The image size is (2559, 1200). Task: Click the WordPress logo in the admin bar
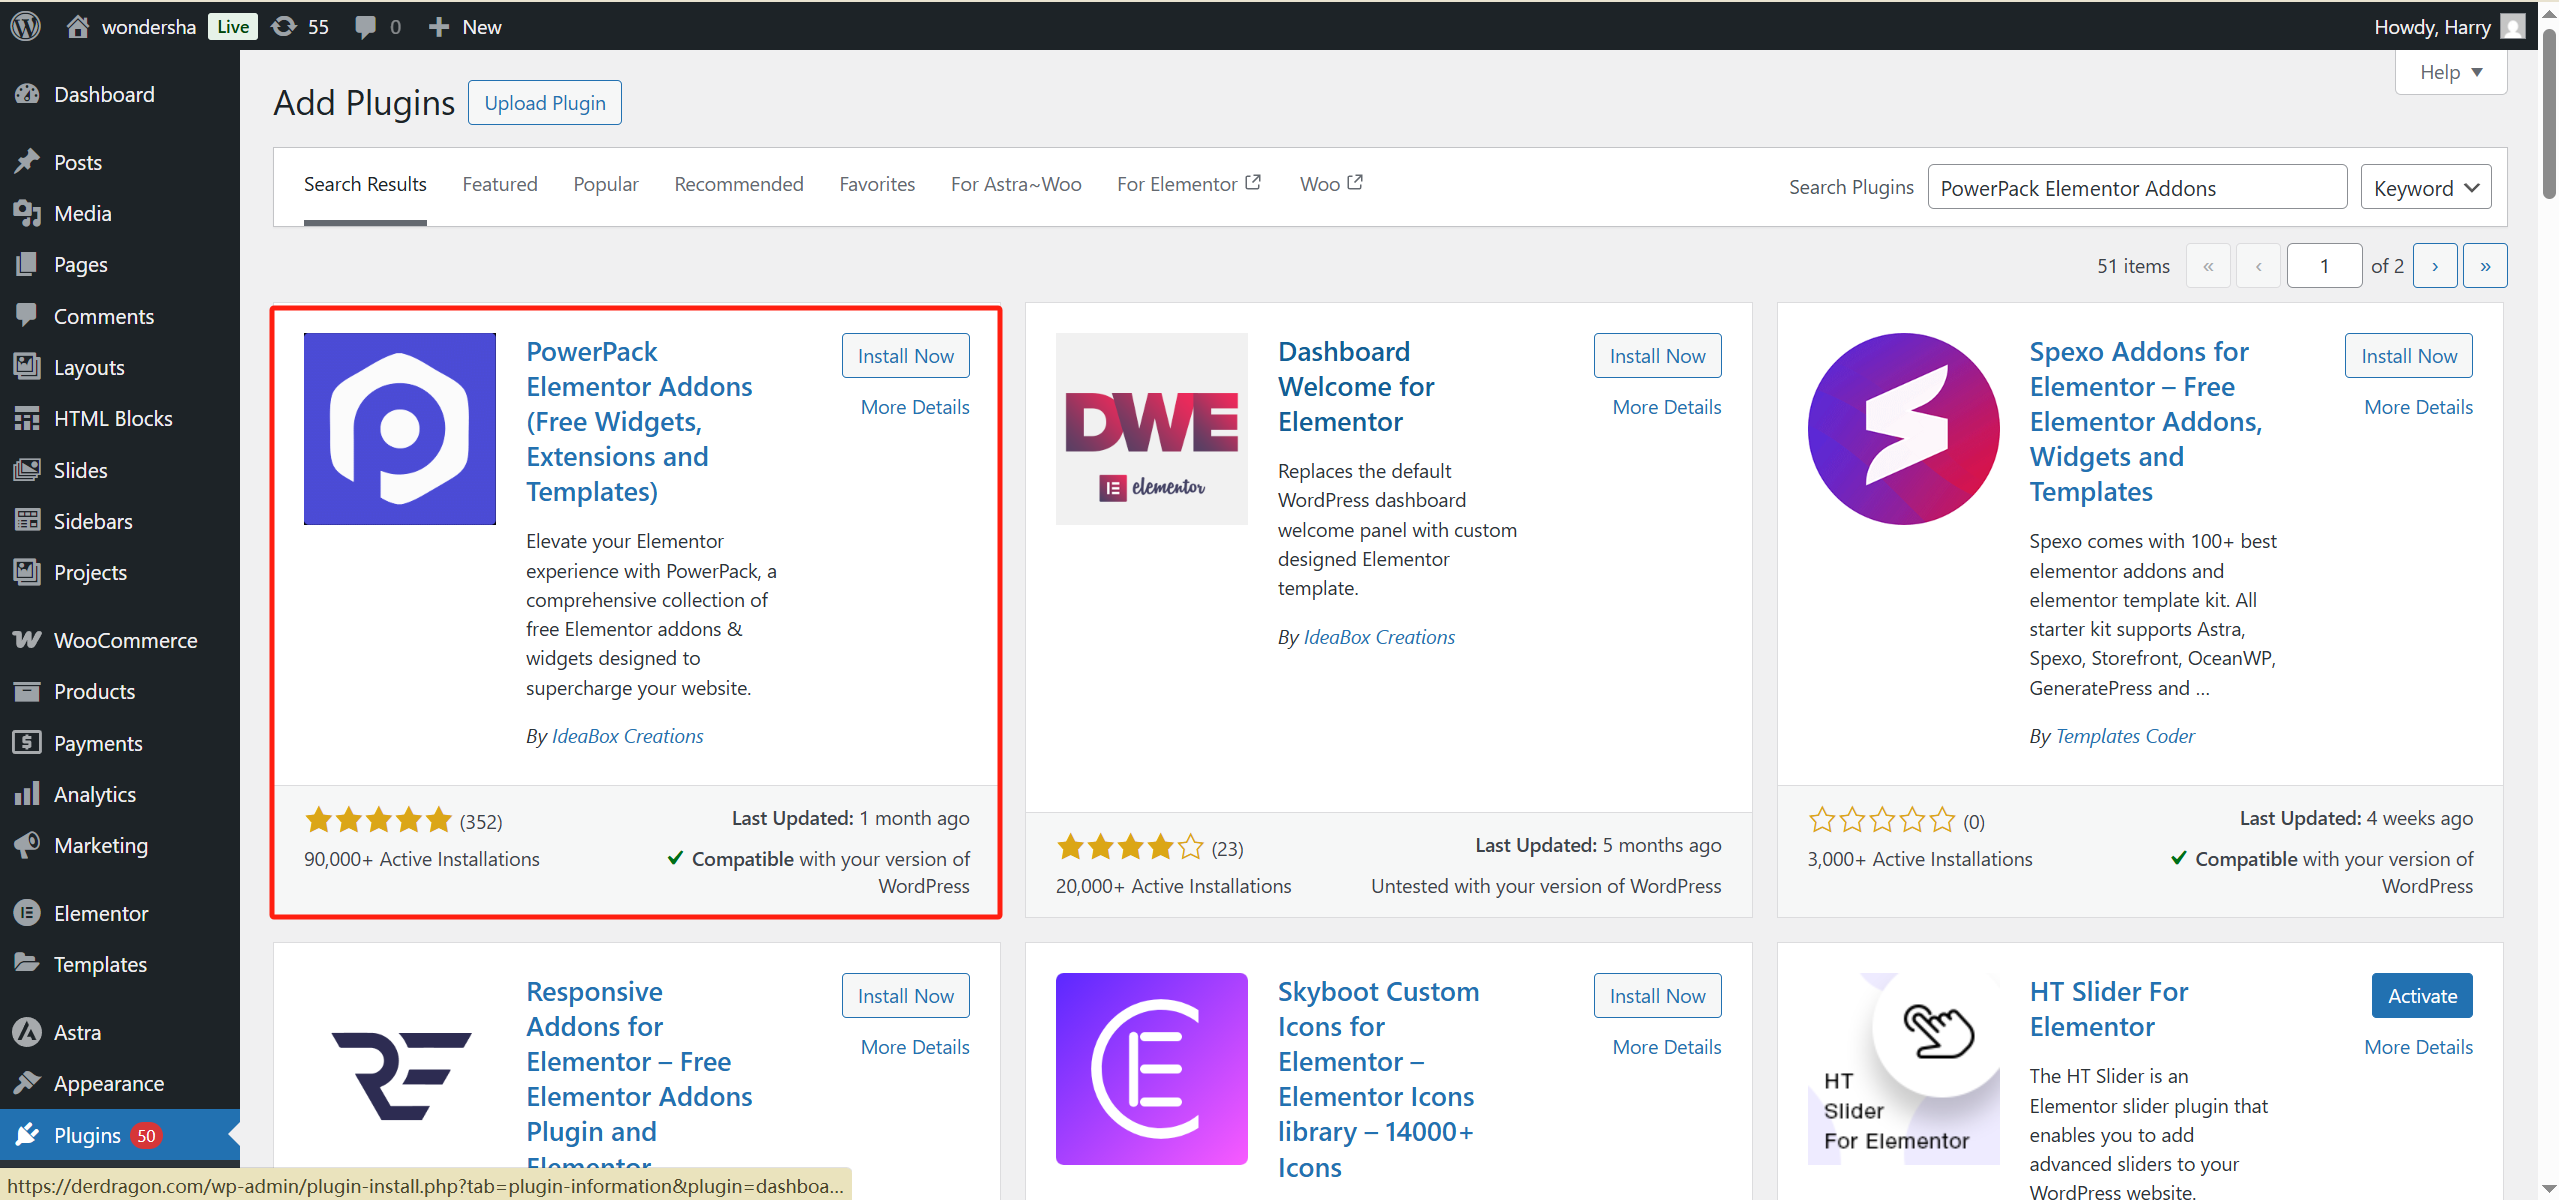(24, 26)
